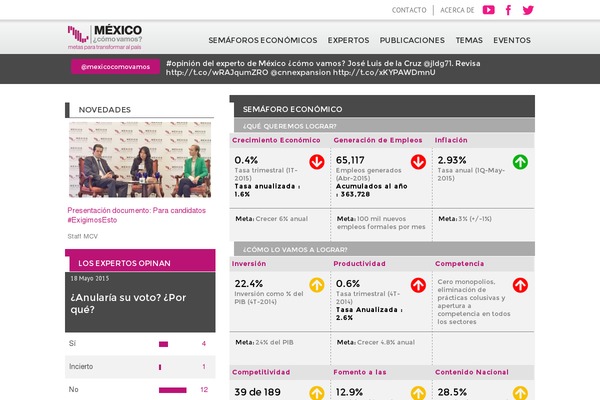Screen dimensions: 600x400
Task: Click yellow up arrow for Inversión
Action: [317, 285]
